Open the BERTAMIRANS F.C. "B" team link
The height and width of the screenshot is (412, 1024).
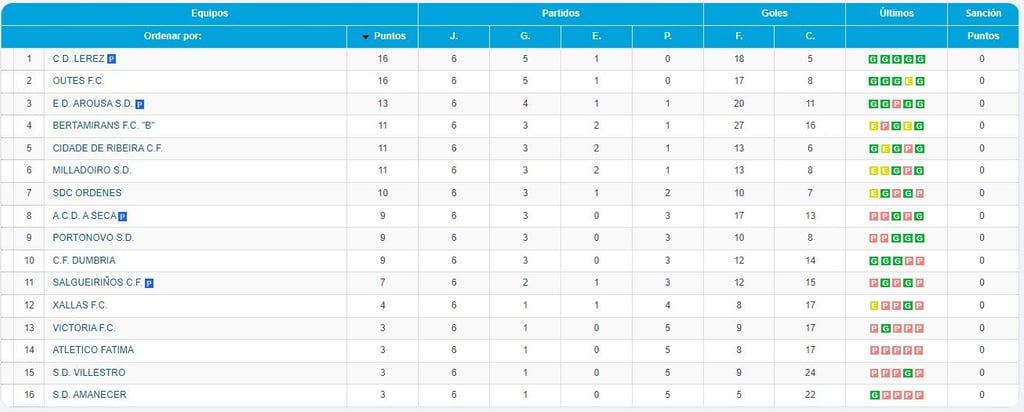(x=103, y=126)
